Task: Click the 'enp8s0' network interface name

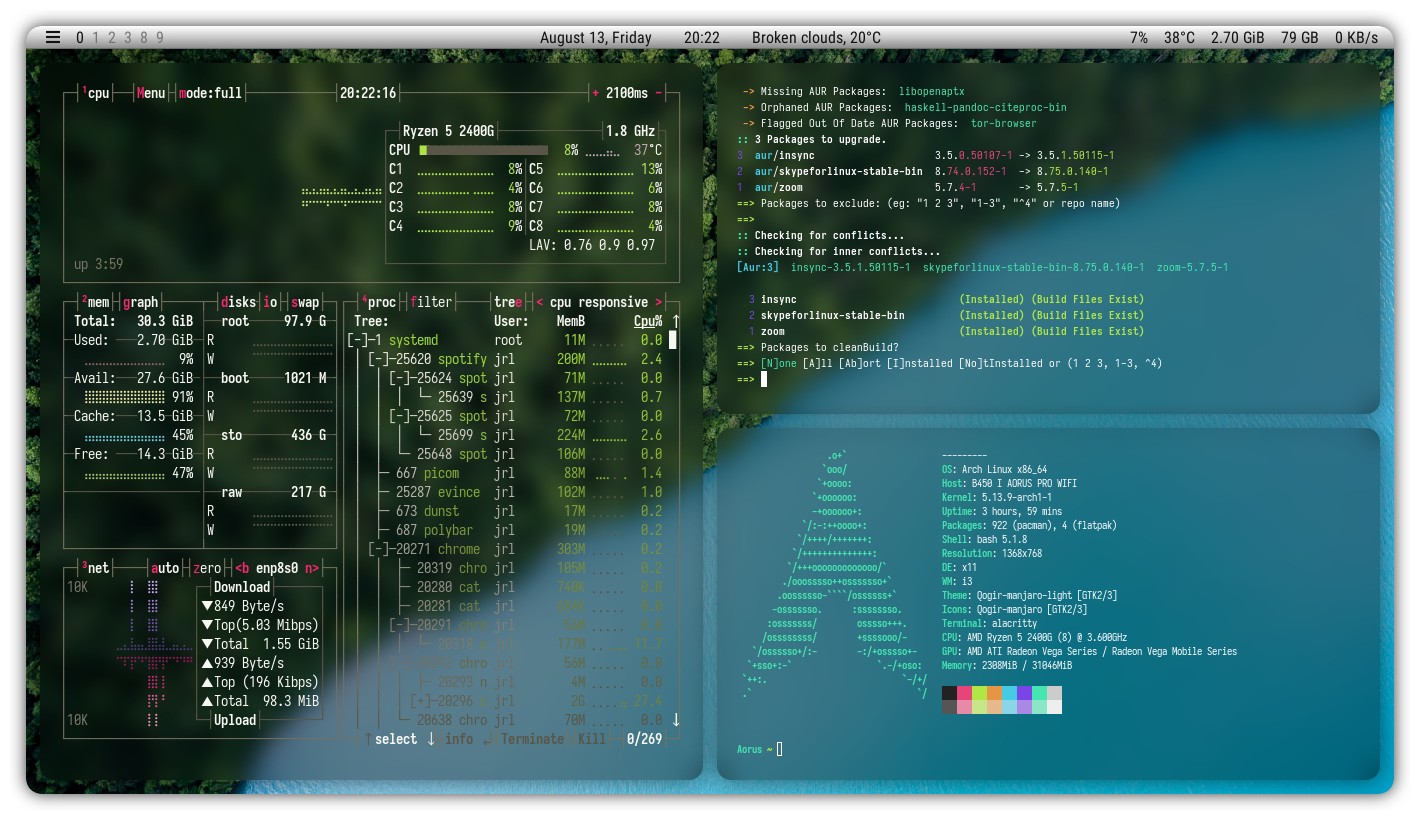Action: pos(278,568)
